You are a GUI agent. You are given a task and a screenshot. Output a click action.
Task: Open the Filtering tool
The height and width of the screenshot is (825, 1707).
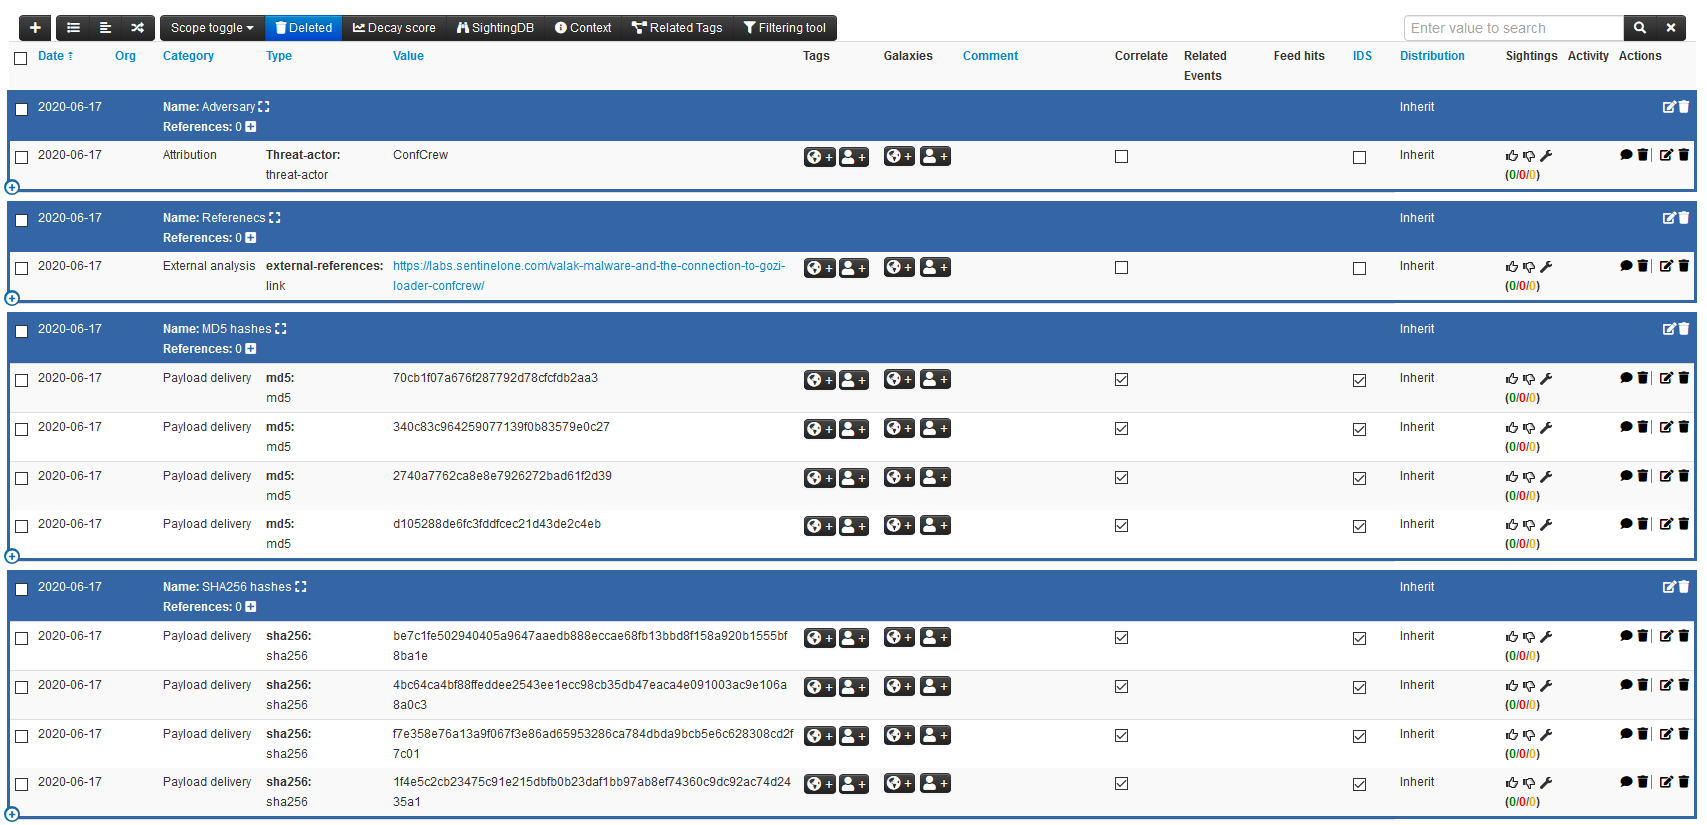tap(784, 28)
